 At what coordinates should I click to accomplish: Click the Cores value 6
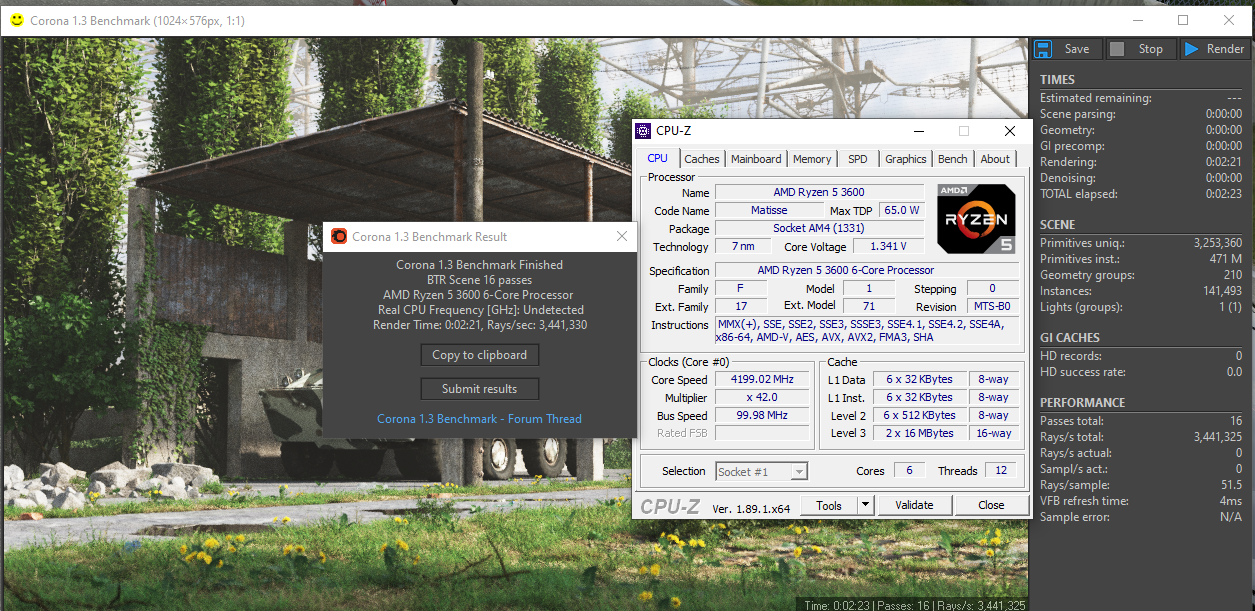point(909,471)
